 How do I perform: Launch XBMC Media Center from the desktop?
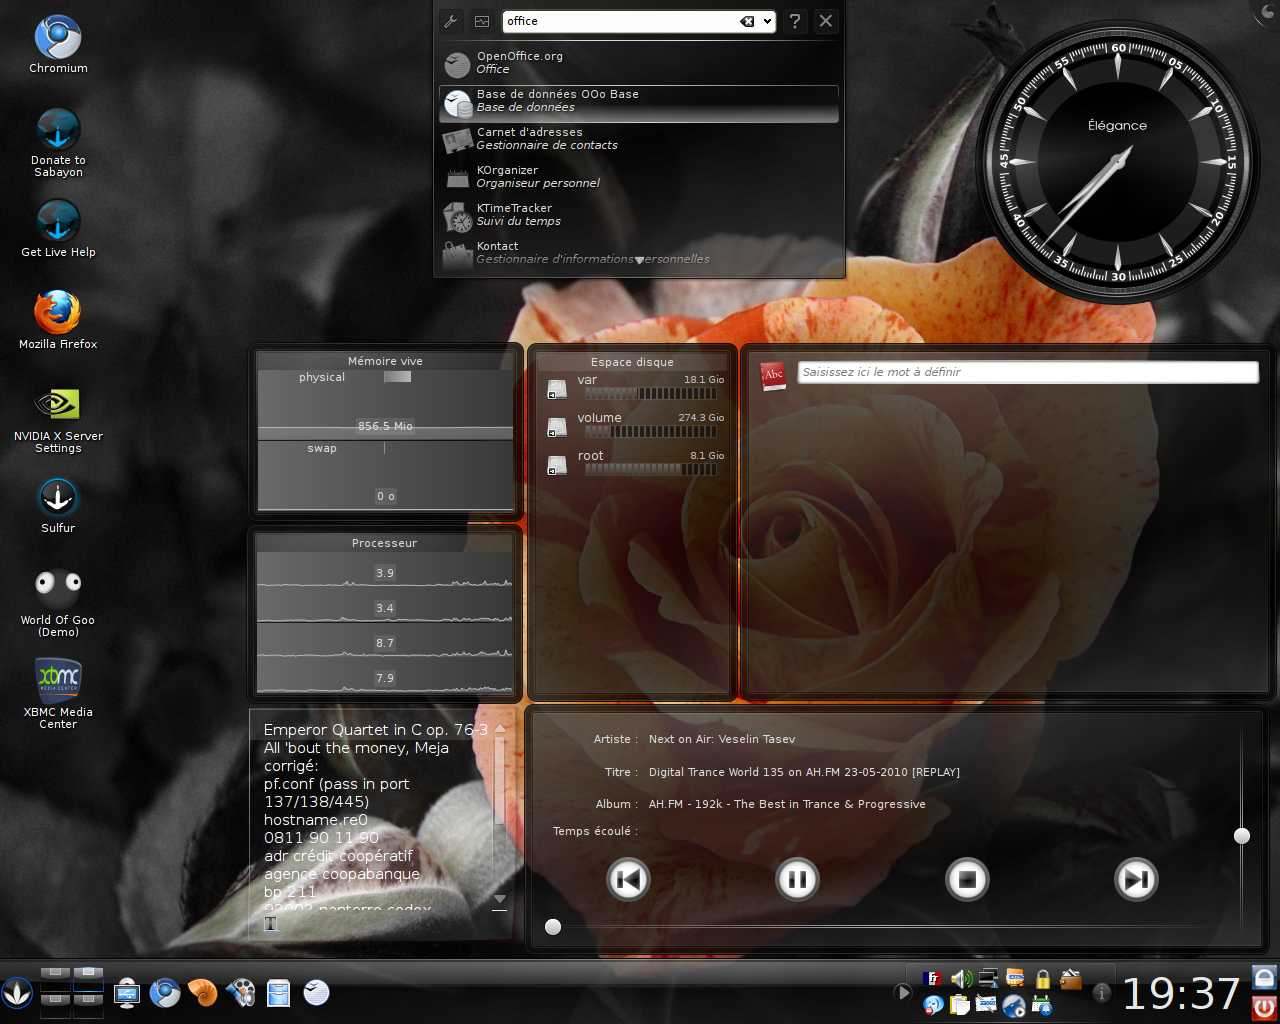pyautogui.click(x=58, y=680)
